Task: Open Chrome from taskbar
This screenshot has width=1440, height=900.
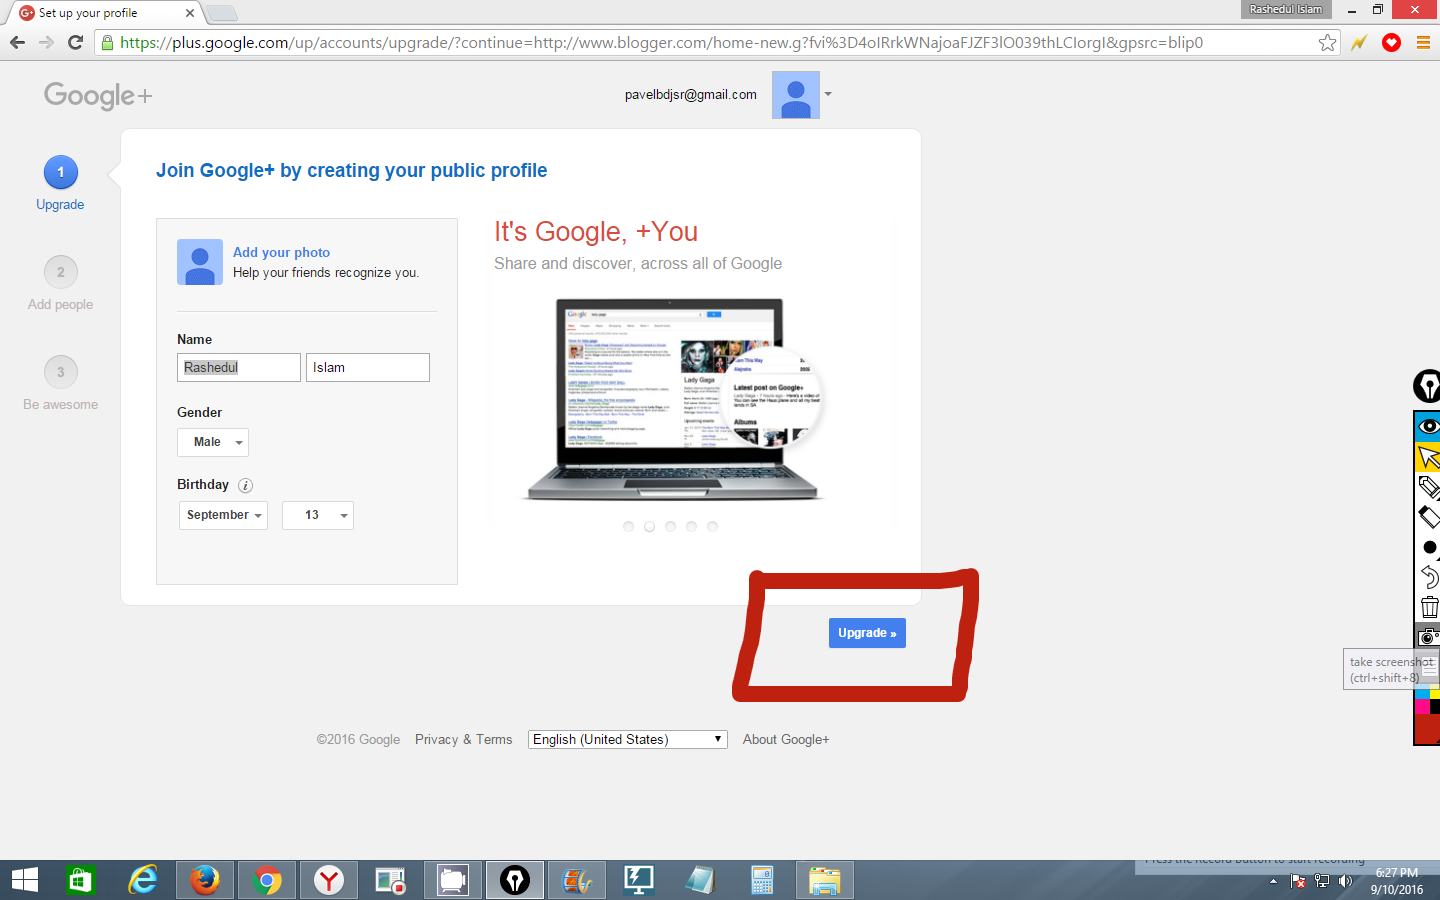Action: [x=267, y=880]
